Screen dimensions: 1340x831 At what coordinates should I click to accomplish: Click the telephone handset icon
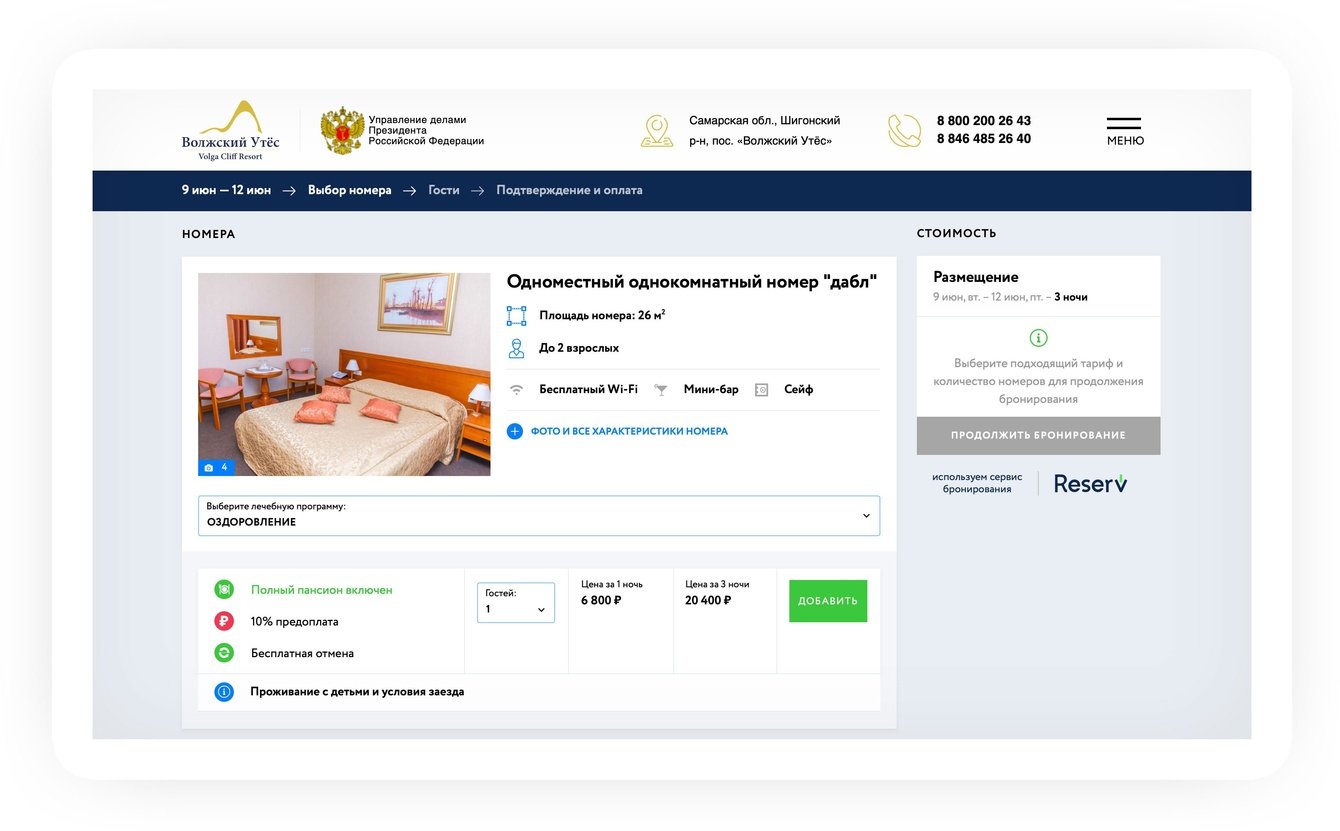click(905, 131)
